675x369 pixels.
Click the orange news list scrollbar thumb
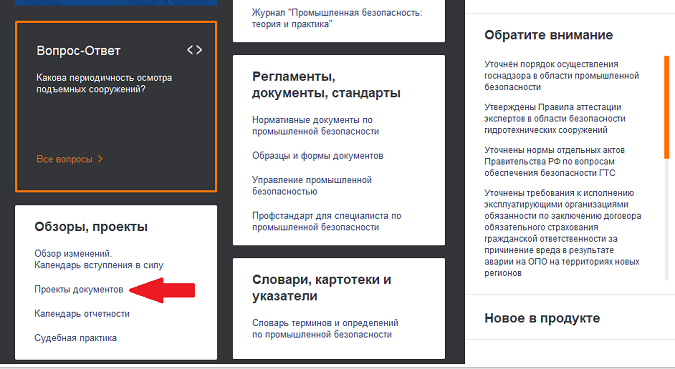666,107
